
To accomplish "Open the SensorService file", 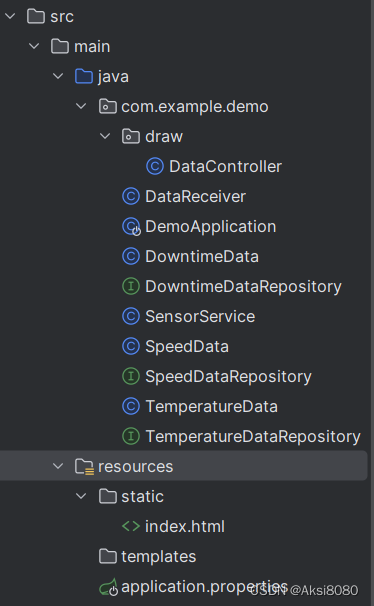I will point(200,317).
